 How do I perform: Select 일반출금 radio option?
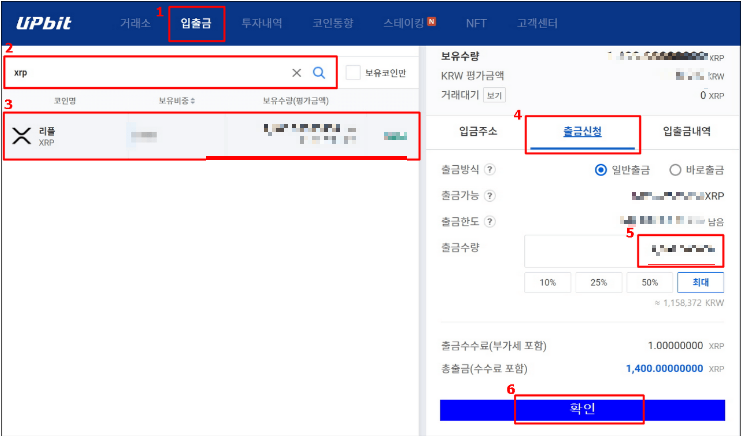pos(601,170)
